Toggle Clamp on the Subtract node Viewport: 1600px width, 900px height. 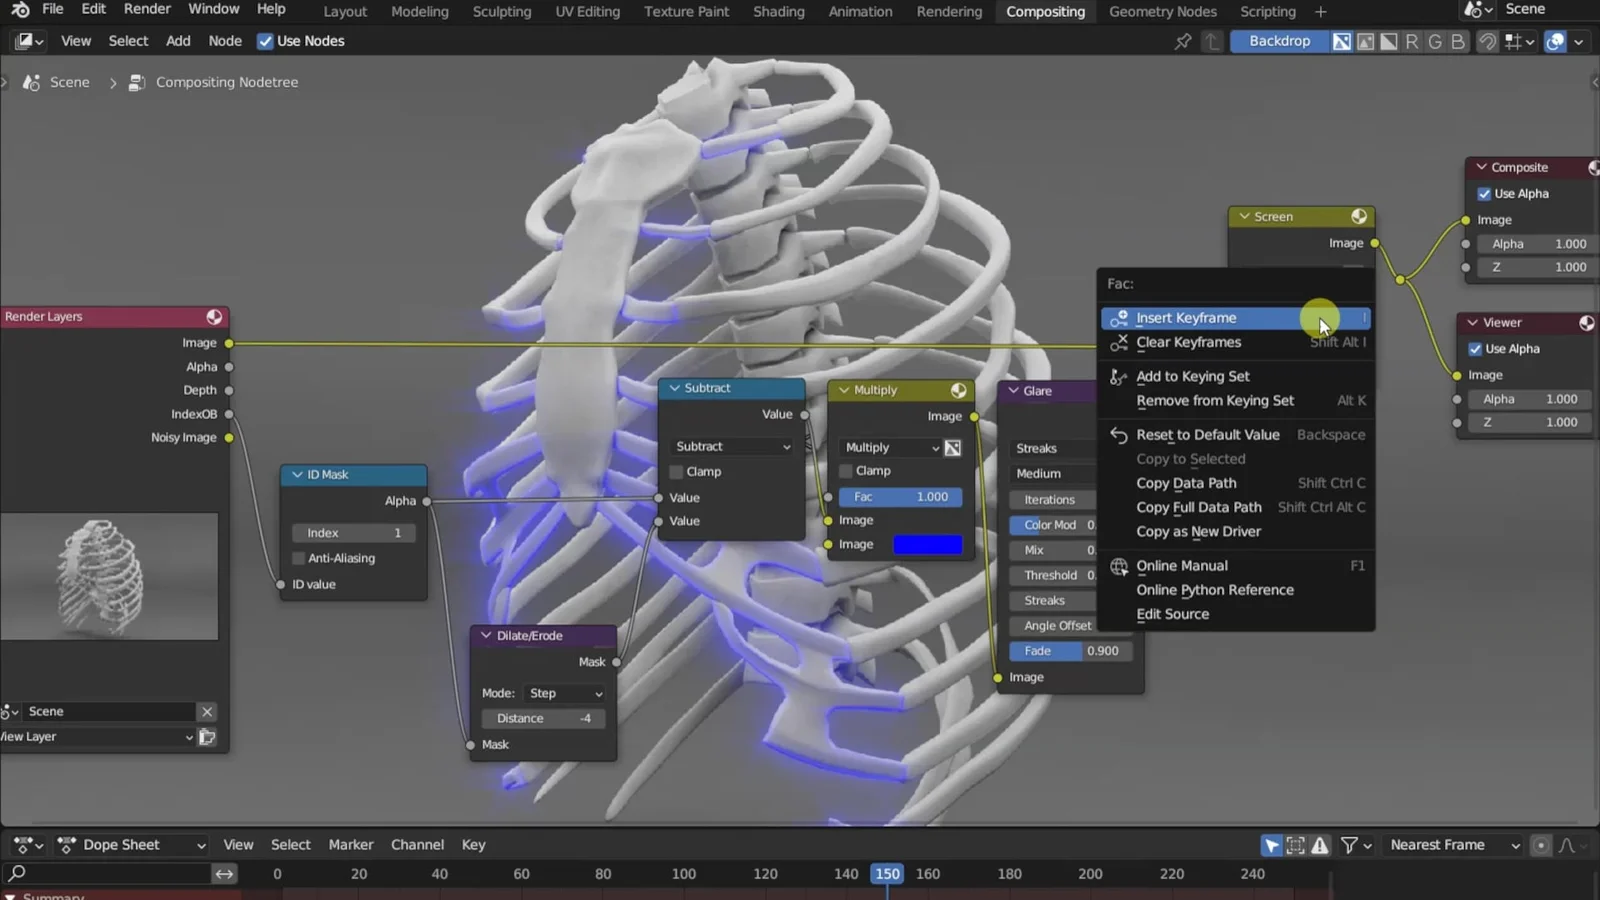point(677,472)
